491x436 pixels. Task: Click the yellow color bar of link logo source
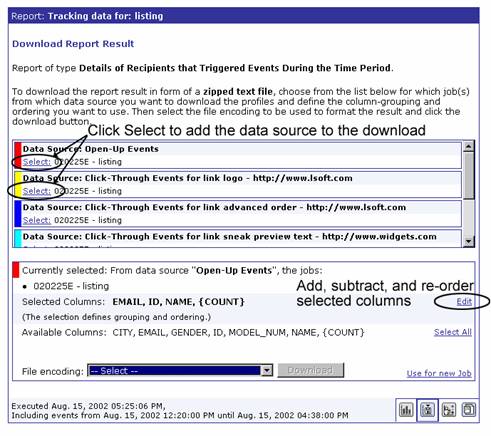pos(18,184)
